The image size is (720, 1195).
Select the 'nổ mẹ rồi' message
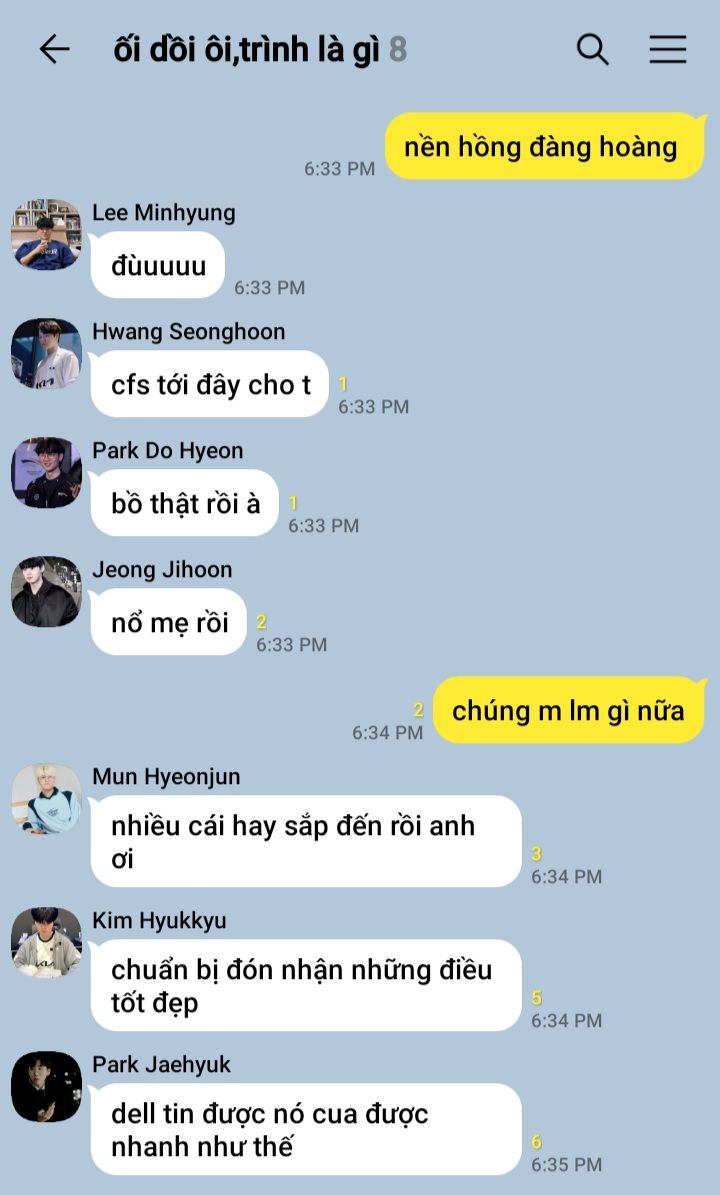[168, 622]
